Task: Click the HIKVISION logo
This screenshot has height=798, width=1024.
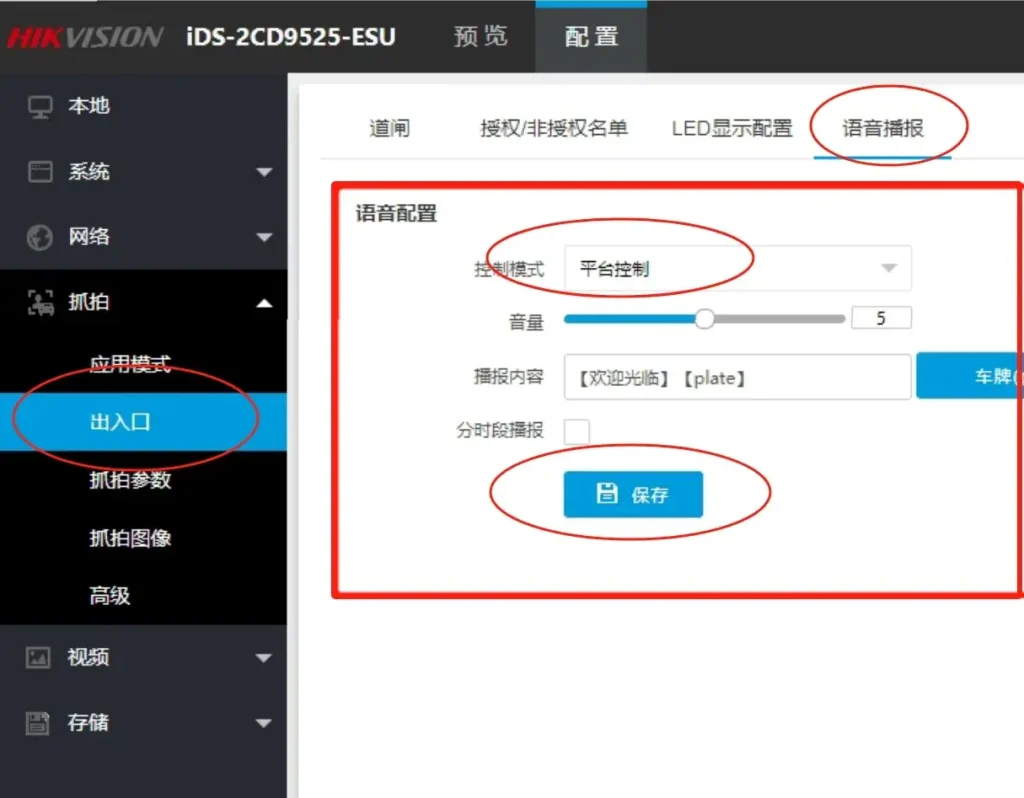Action: coord(85,37)
